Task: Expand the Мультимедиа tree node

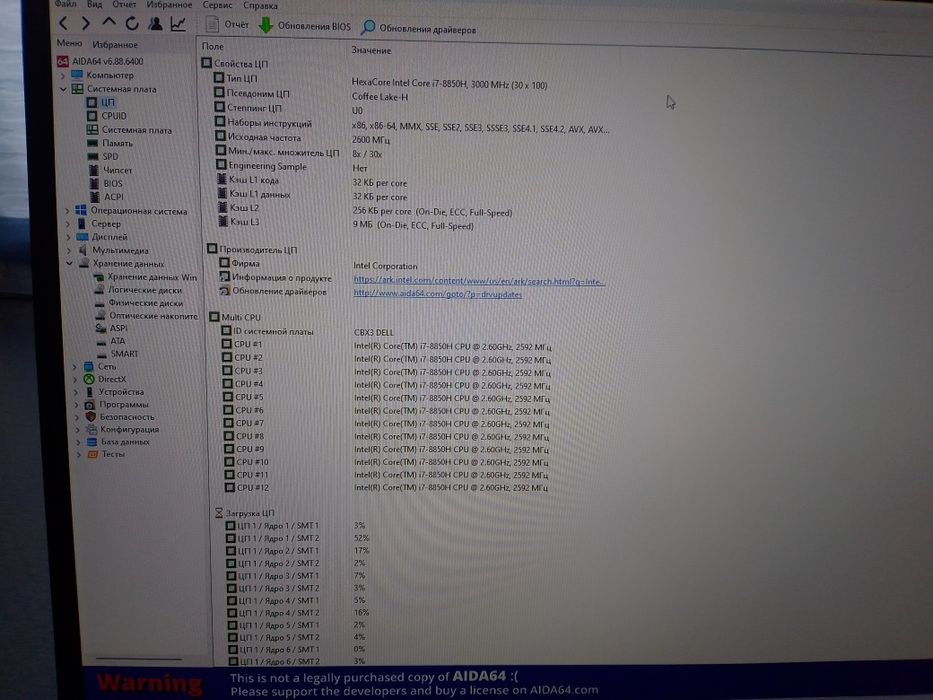Action: [69, 250]
